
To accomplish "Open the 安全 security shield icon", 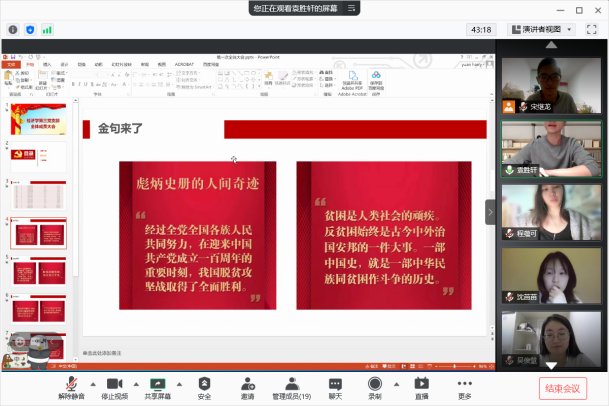I will point(204,384).
